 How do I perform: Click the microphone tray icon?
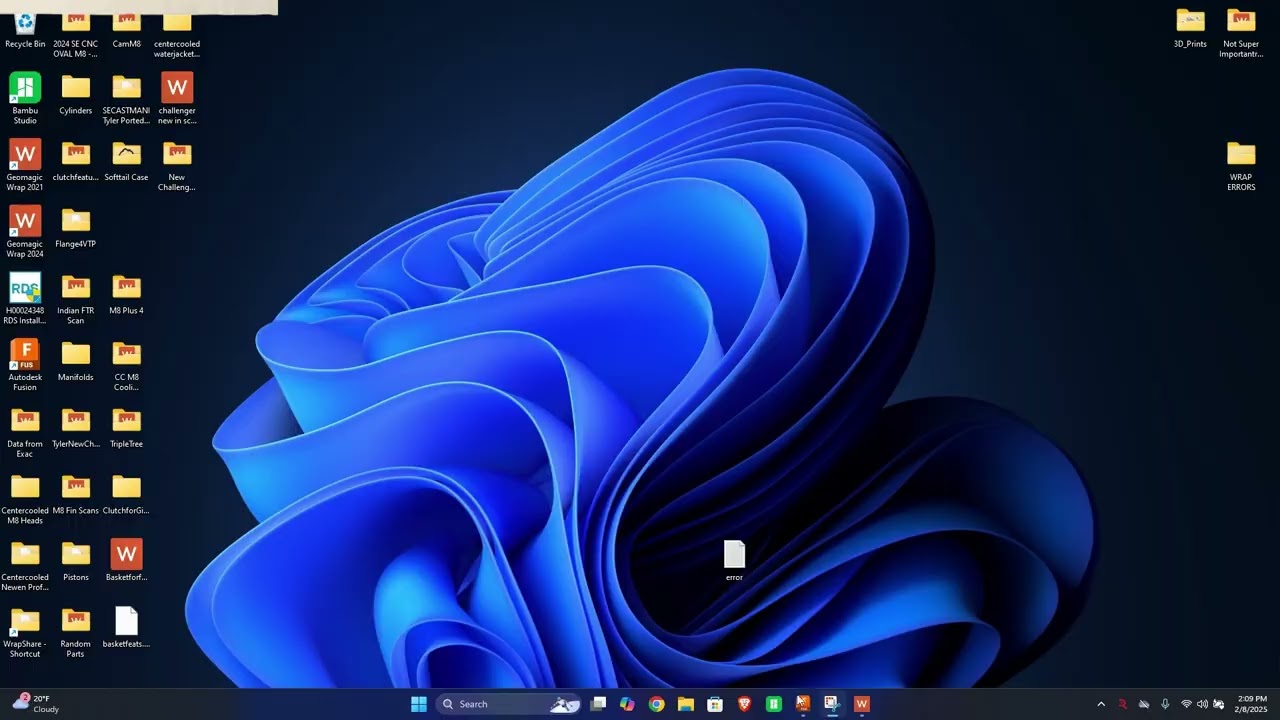[1165, 704]
